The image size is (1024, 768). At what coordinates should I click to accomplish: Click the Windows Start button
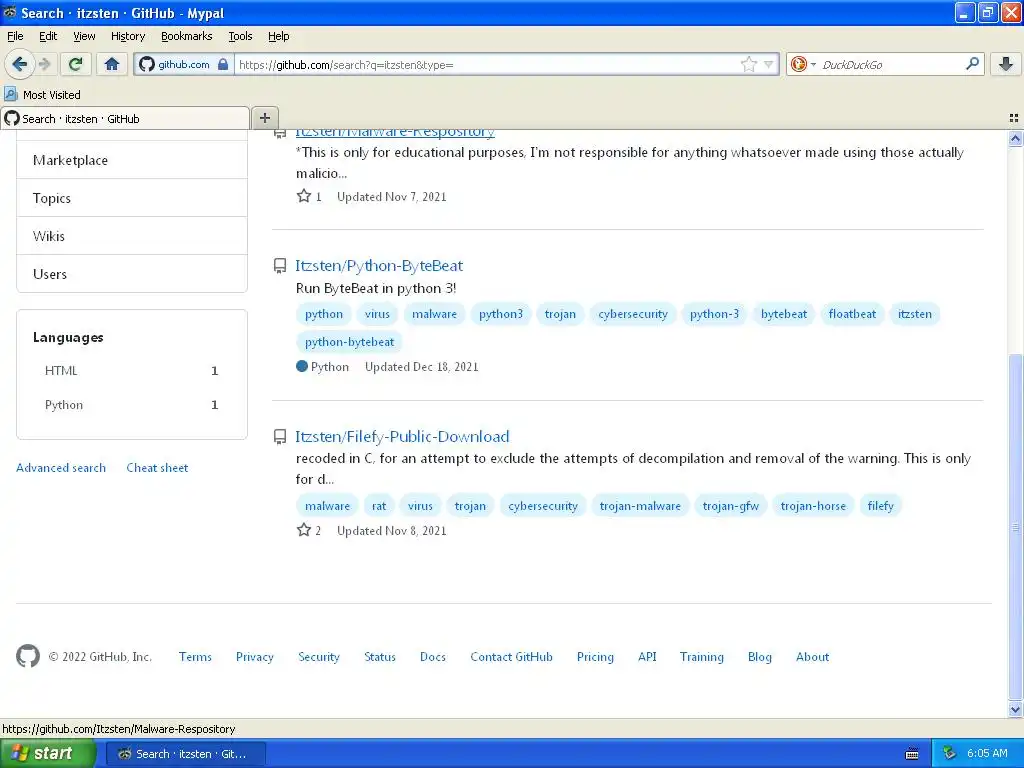pos(47,753)
